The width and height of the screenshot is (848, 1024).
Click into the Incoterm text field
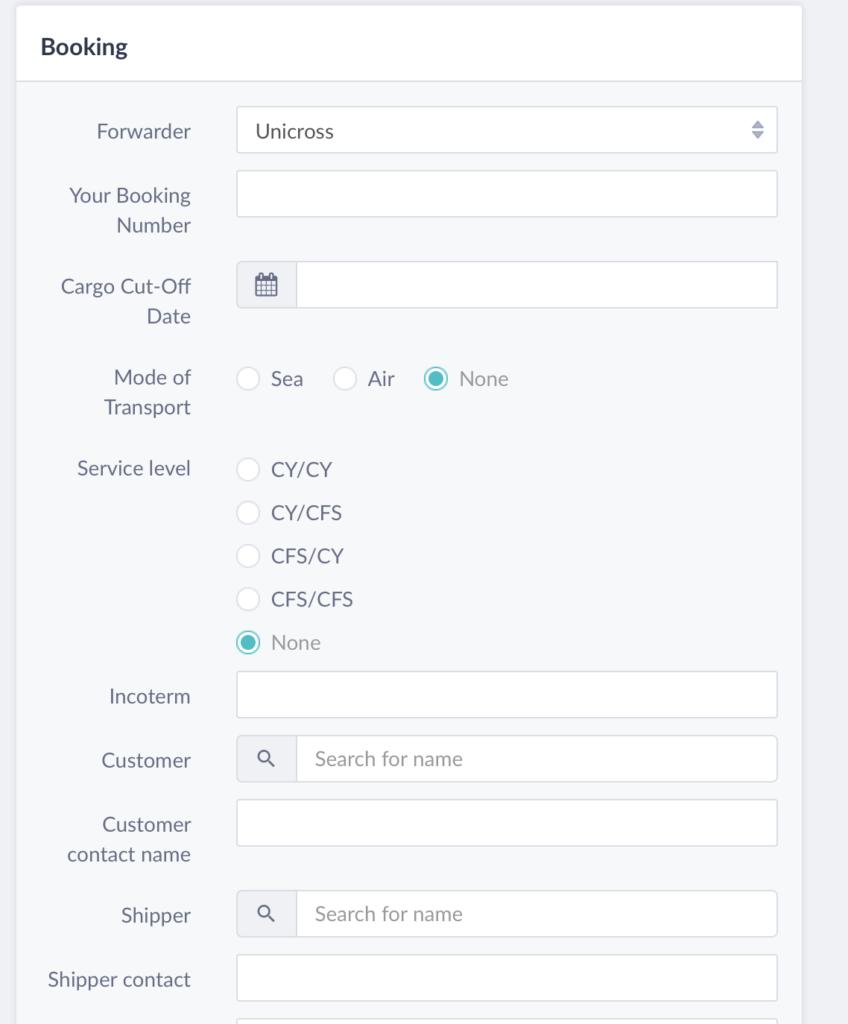point(506,695)
